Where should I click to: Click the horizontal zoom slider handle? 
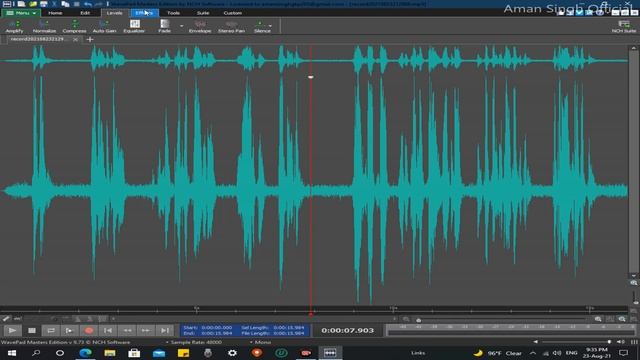coord(418,320)
